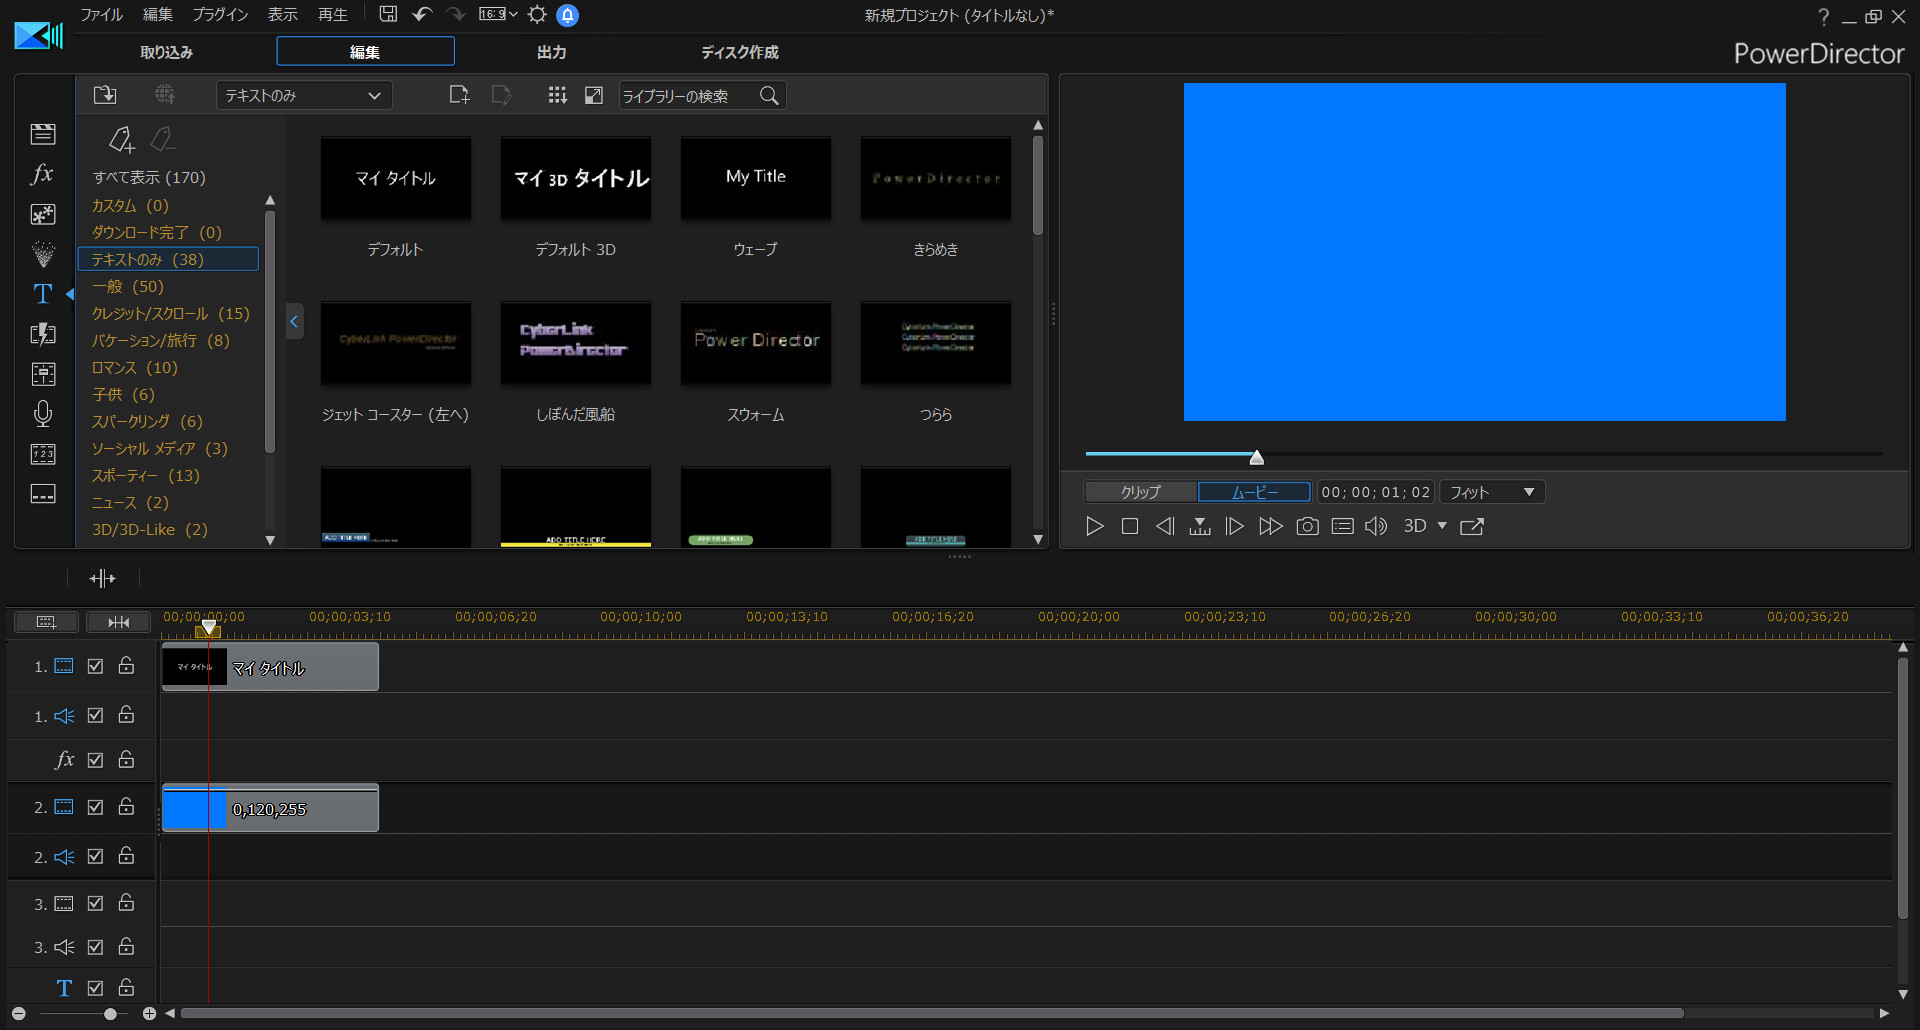Image resolution: width=1920 pixels, height=1030 pixels.
Task: Select the 一般 (50) tag
Action: point(128,286)
